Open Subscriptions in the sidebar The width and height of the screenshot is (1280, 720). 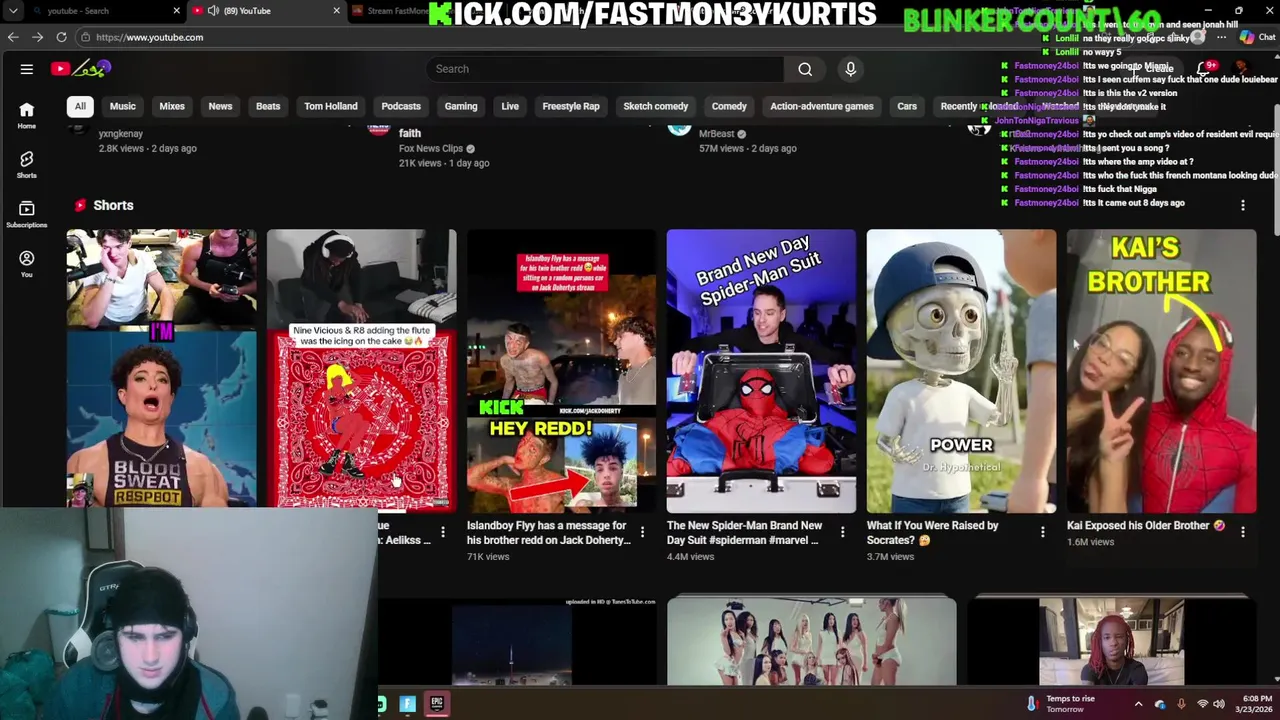(x=27, y=215)
